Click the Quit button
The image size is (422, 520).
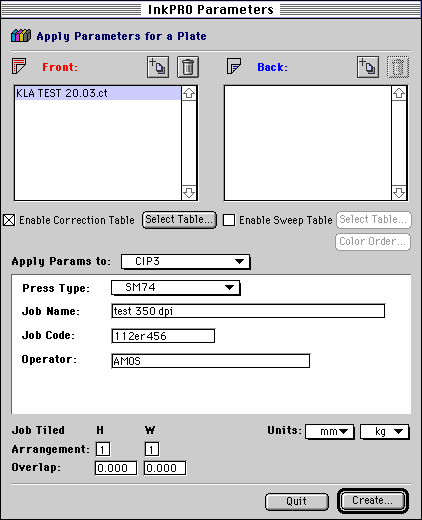[x=297, y=501]
